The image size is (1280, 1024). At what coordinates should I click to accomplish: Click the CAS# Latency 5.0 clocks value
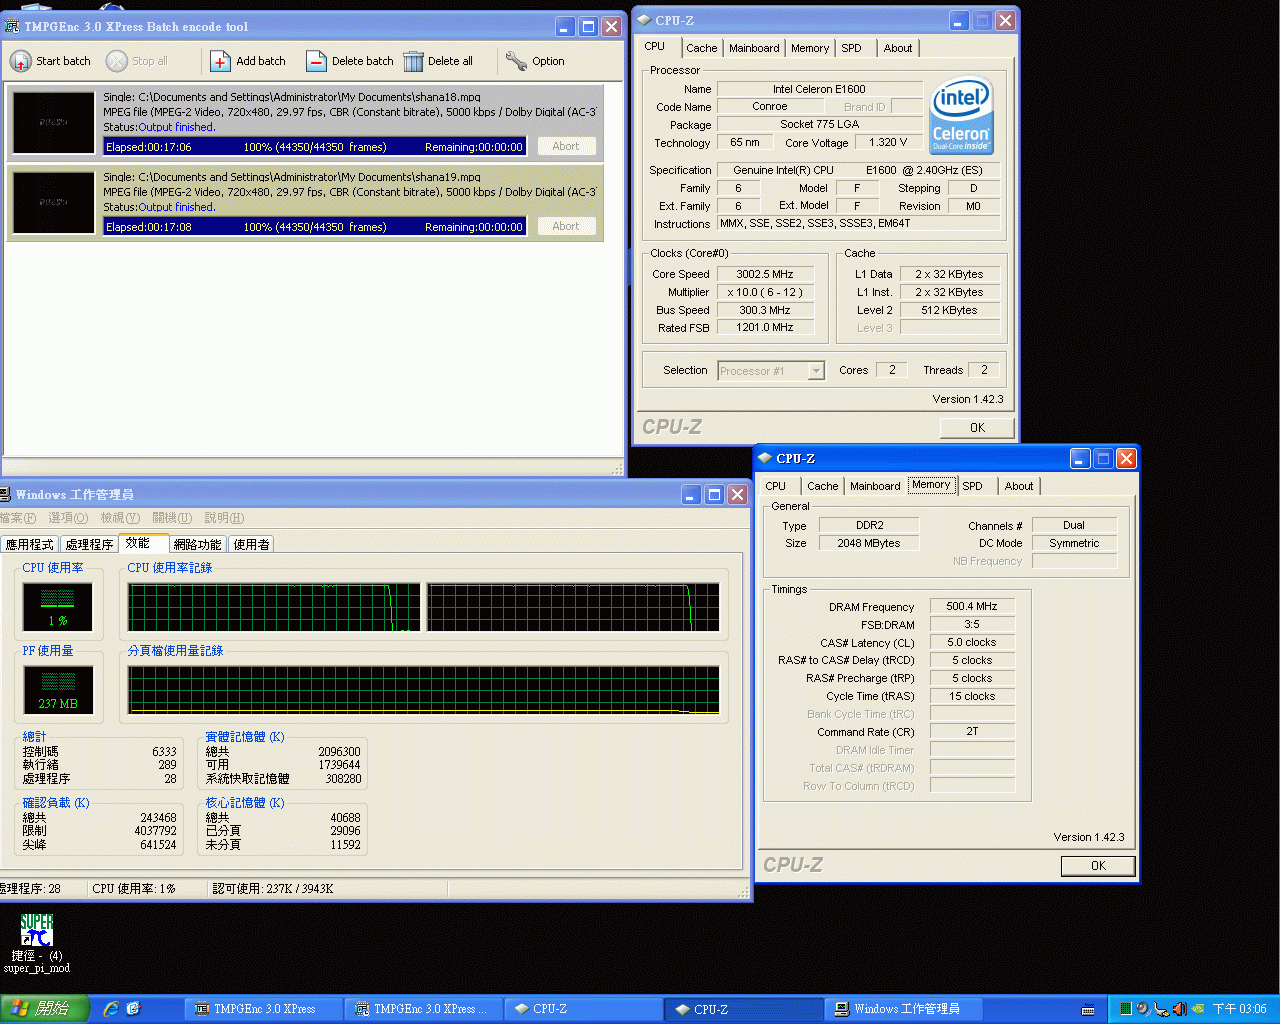pyautogui.click(x=972, y=642)
